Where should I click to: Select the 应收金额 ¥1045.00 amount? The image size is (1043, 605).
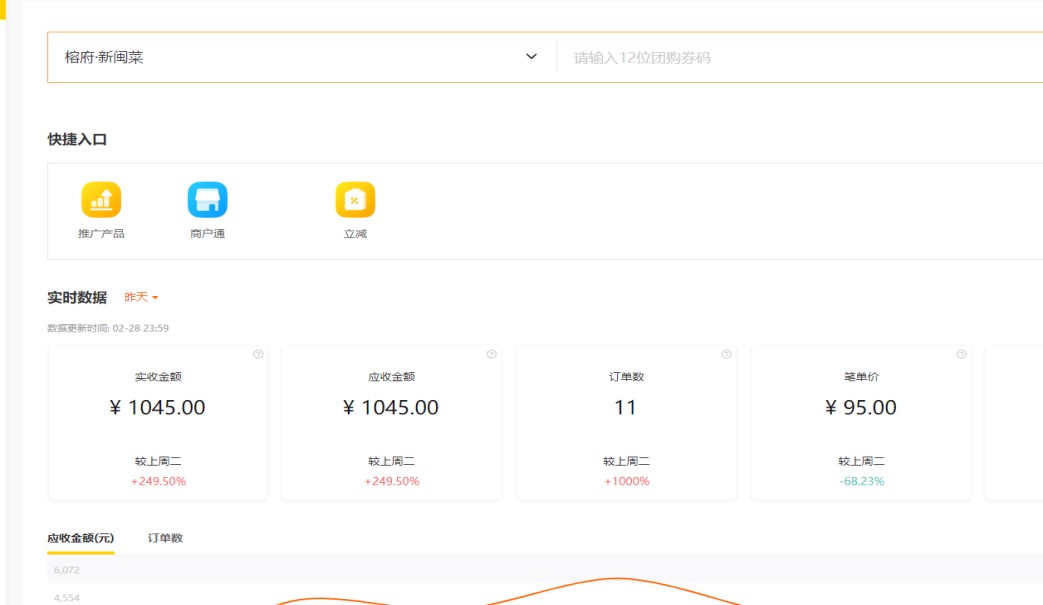(x=391, y=407)
